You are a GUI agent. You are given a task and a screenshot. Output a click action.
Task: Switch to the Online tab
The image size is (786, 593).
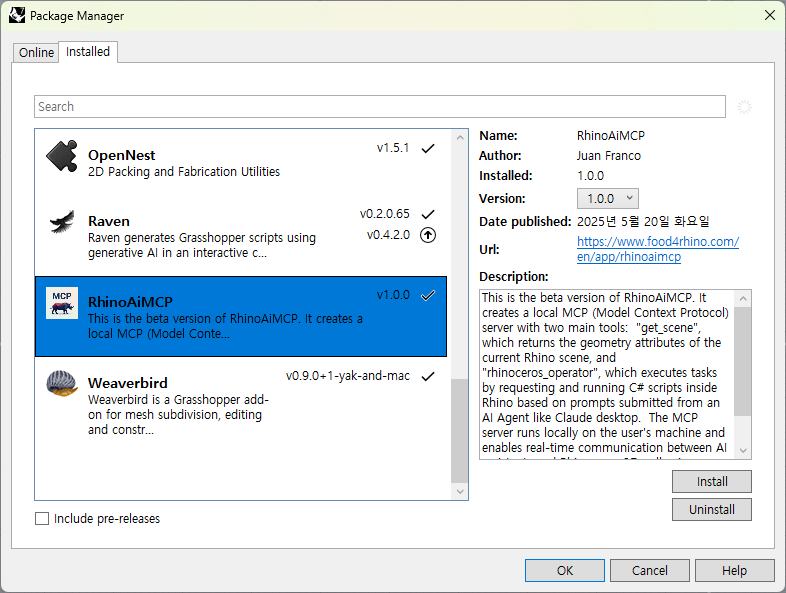click(x=36, y=52)
